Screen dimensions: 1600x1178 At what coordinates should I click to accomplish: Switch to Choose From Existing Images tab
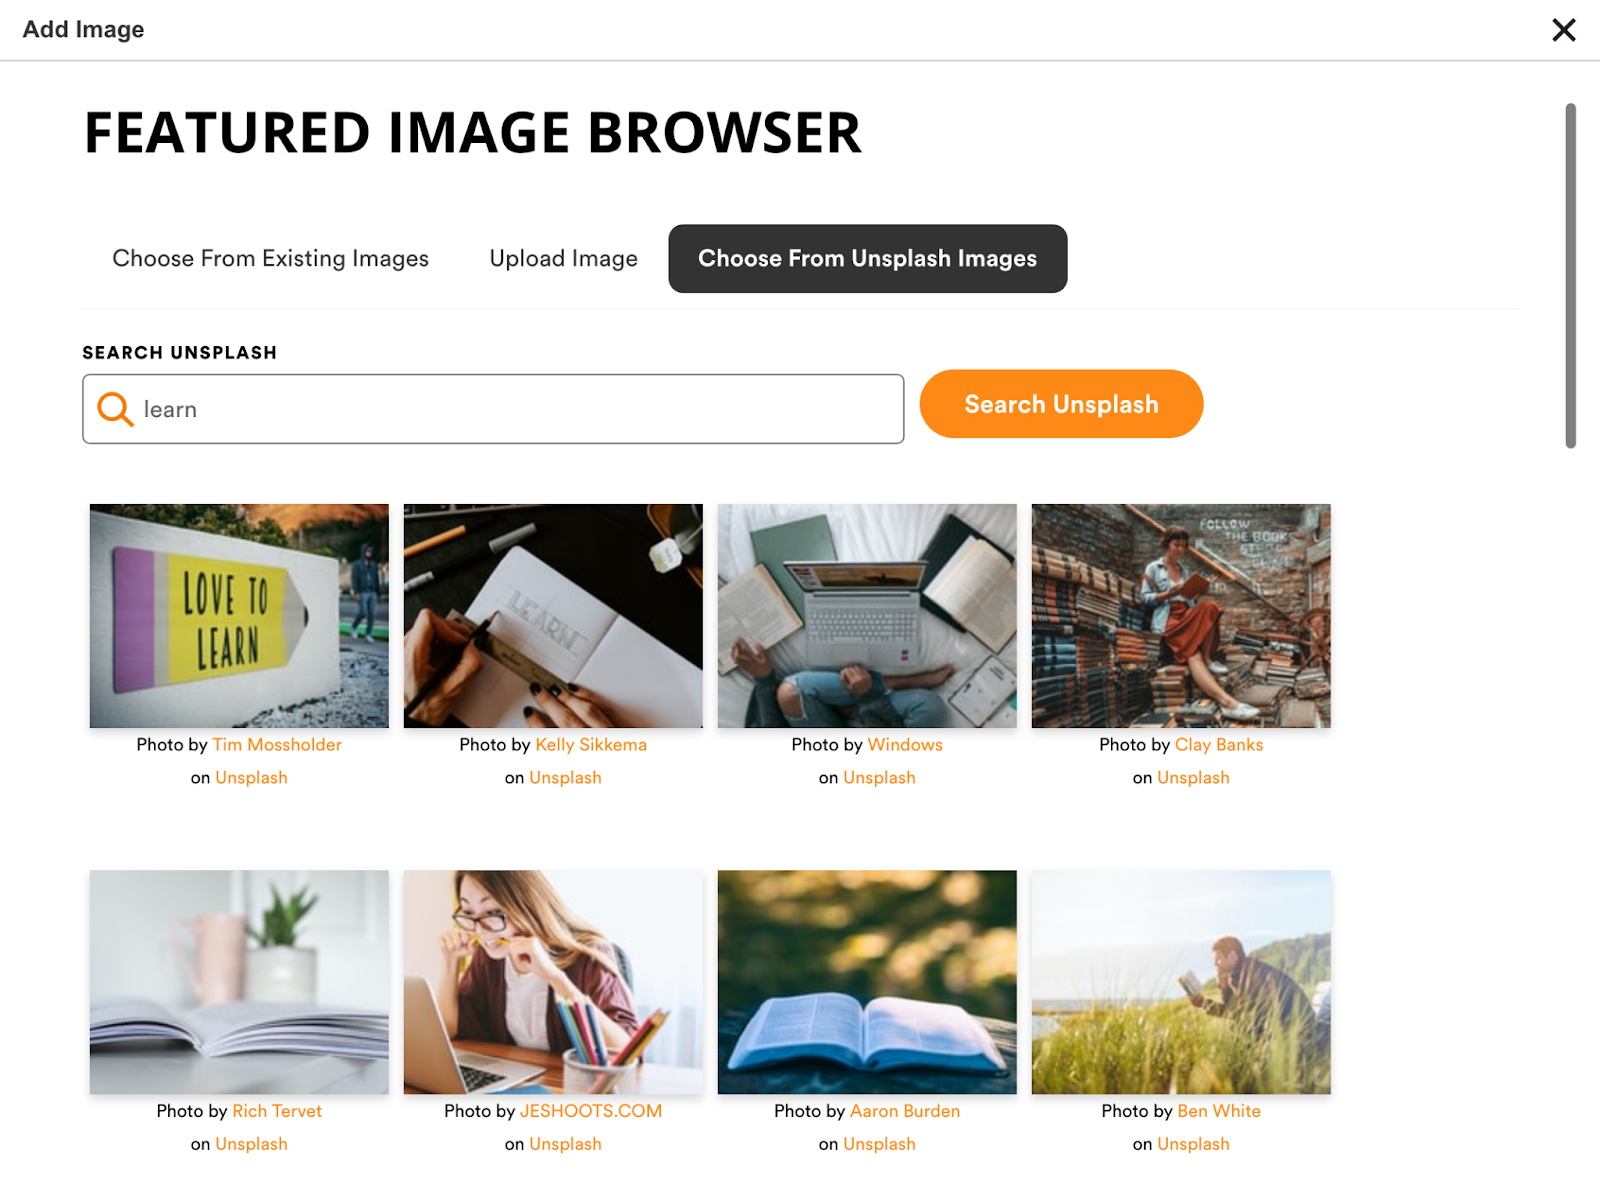pos(270,258)
